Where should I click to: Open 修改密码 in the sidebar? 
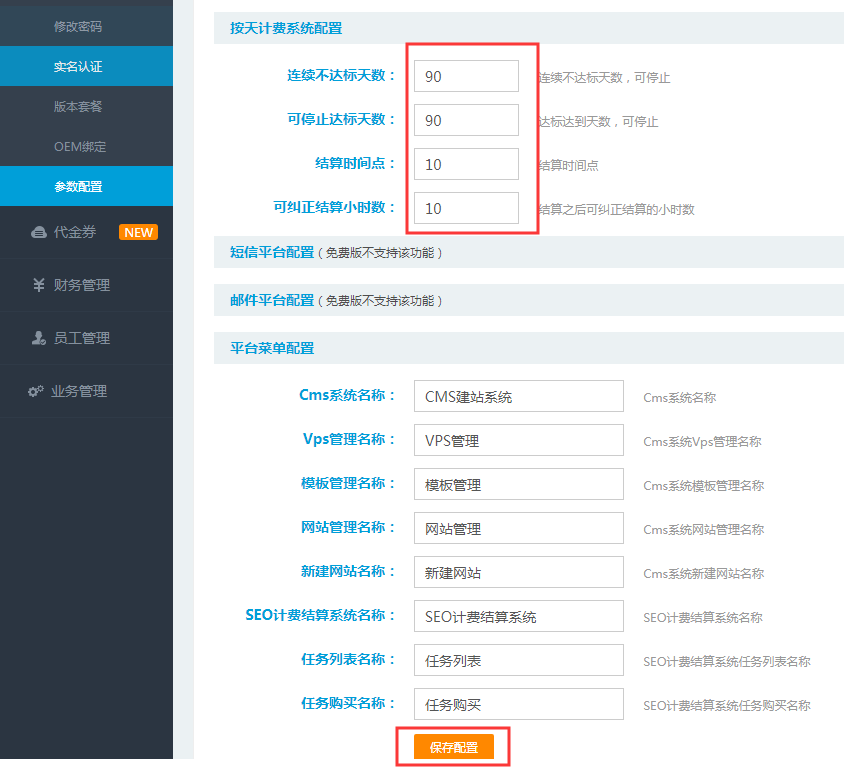tap(78, 26)
